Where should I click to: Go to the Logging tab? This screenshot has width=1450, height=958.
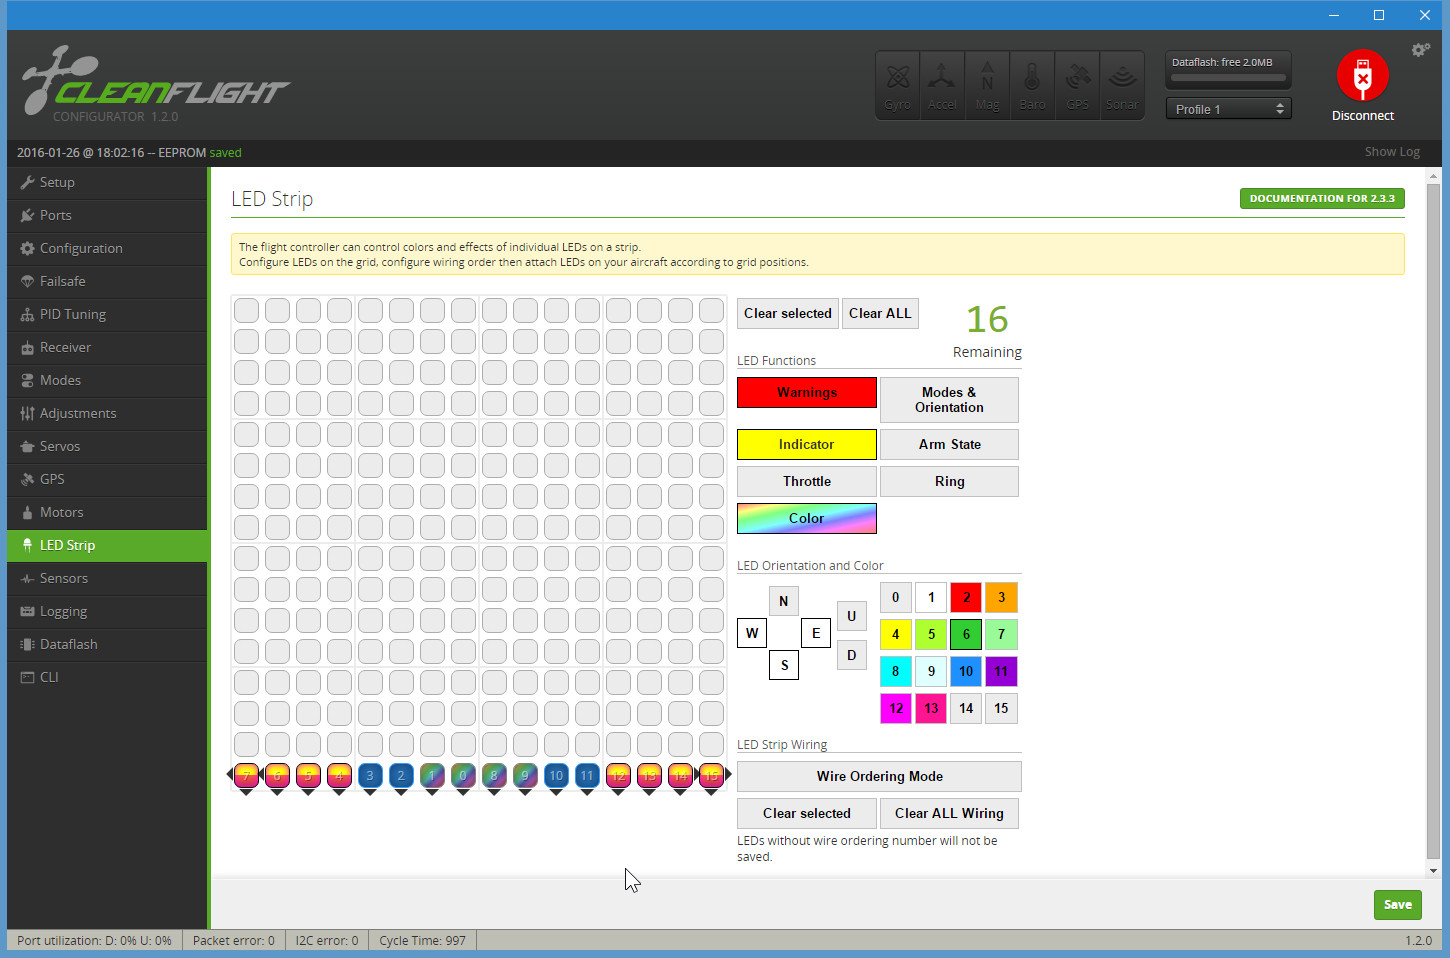click(x=107, y=611)
